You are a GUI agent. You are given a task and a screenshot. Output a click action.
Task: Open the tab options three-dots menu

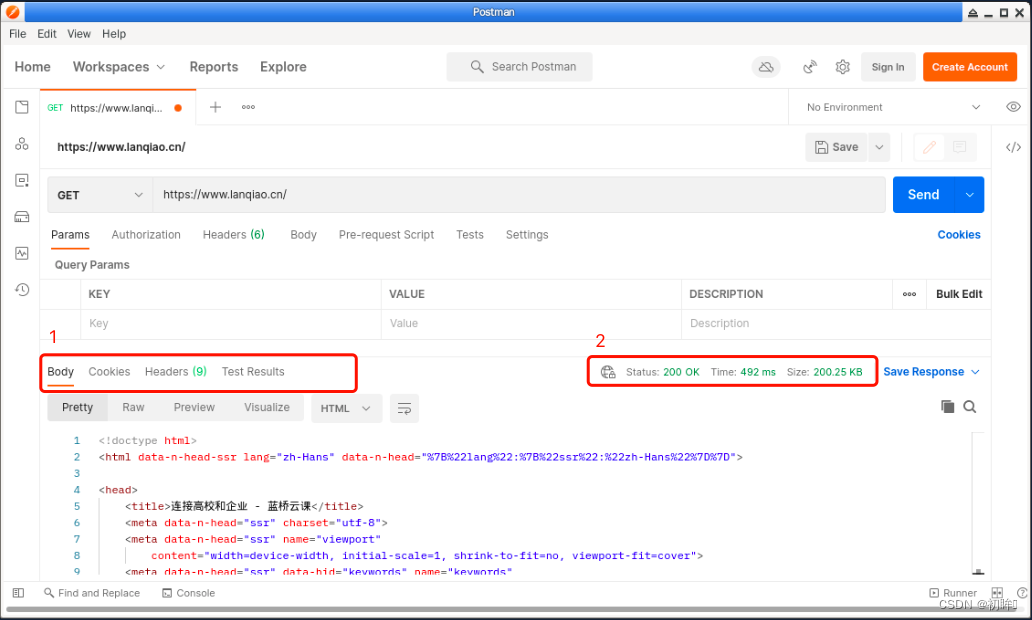click(x=248, y=107)
